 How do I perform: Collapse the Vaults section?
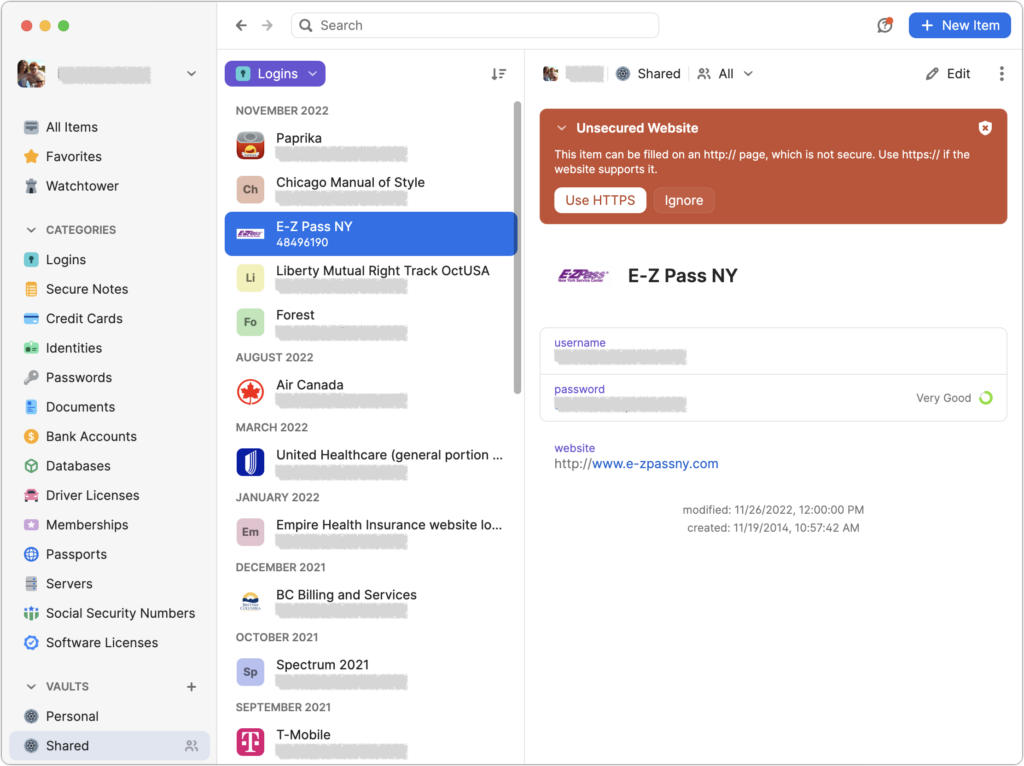(31, 687)
